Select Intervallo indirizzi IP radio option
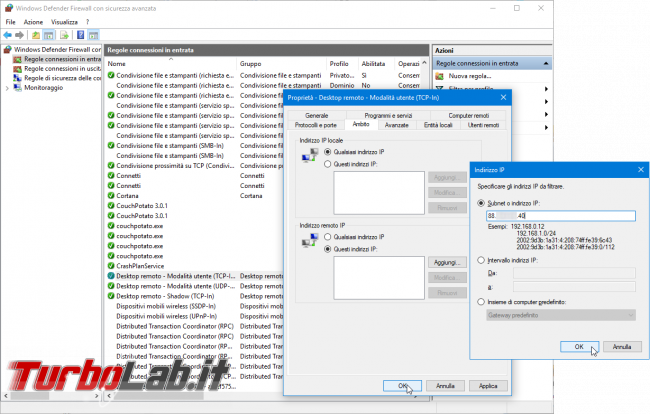This screenshot has width=650, height=414. click(x=481, y=260)
